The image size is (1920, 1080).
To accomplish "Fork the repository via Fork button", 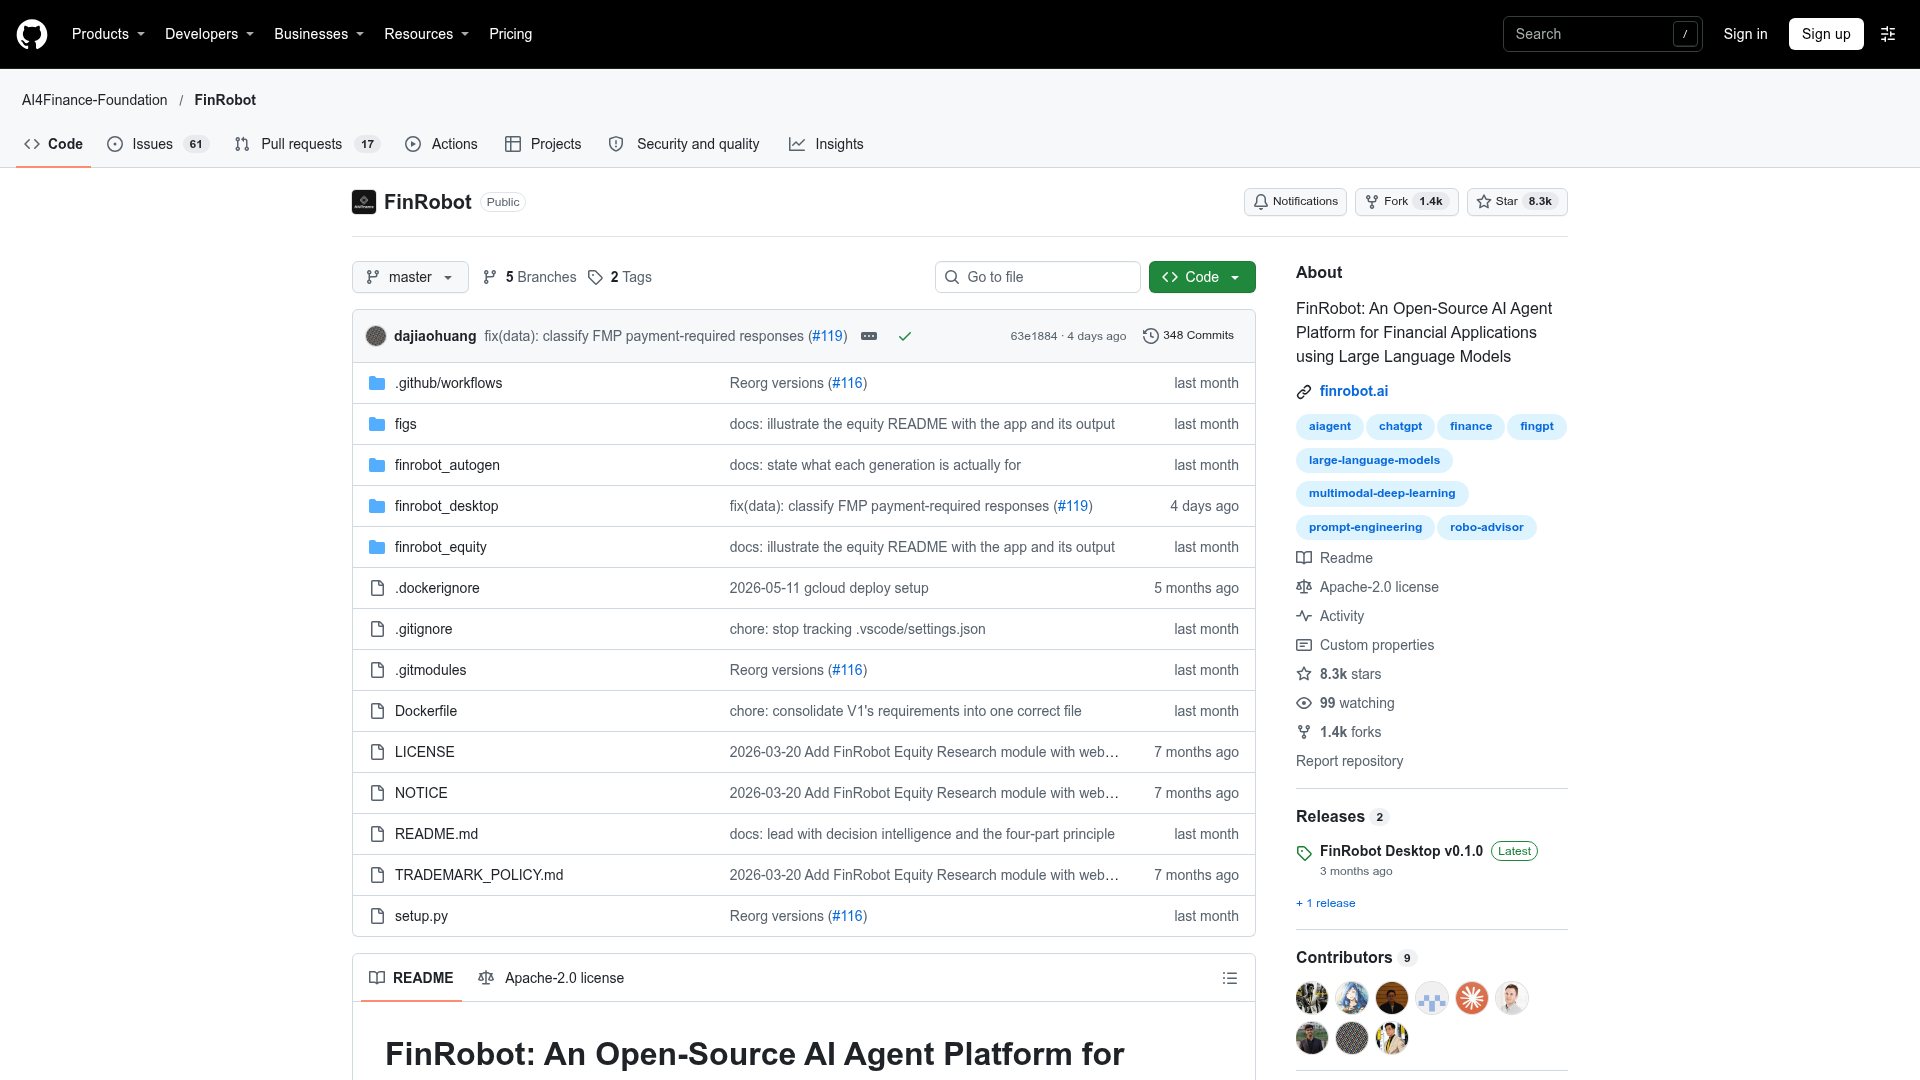I will [x=1406, y=202].
